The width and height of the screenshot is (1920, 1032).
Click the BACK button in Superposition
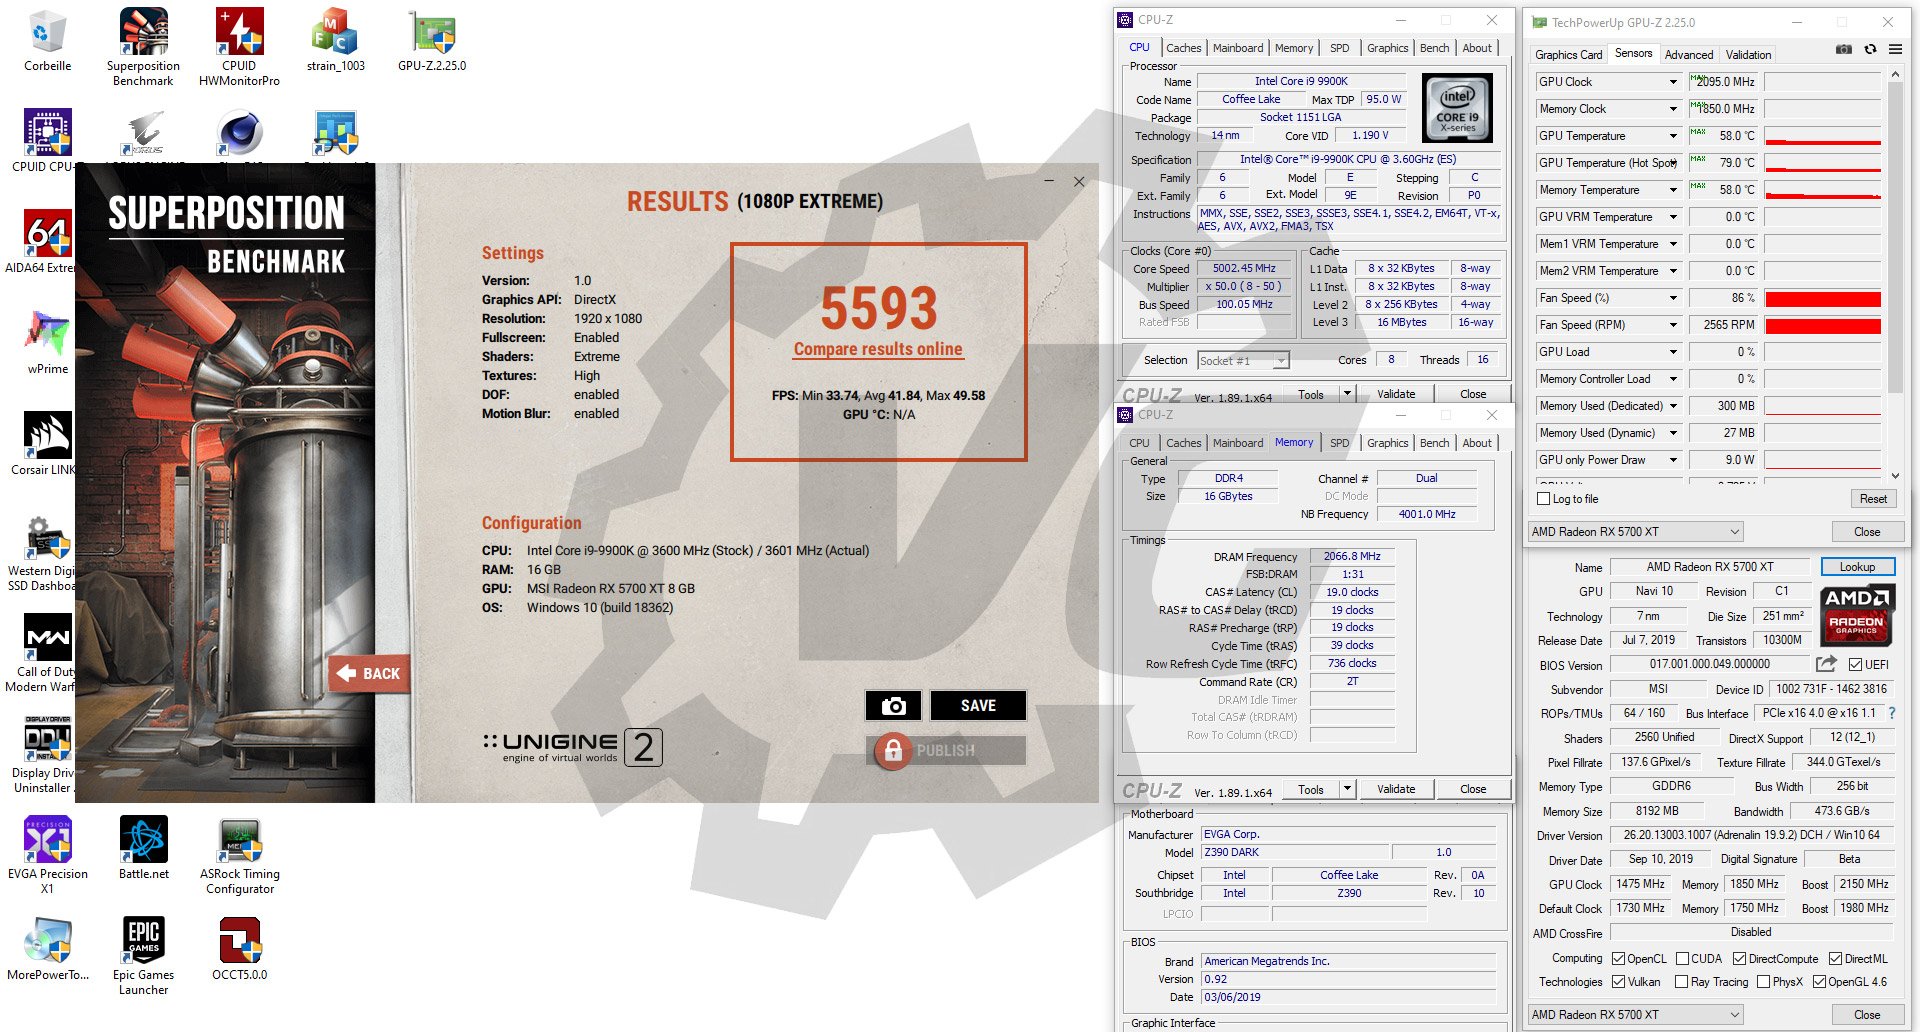(x=369, y=673)
